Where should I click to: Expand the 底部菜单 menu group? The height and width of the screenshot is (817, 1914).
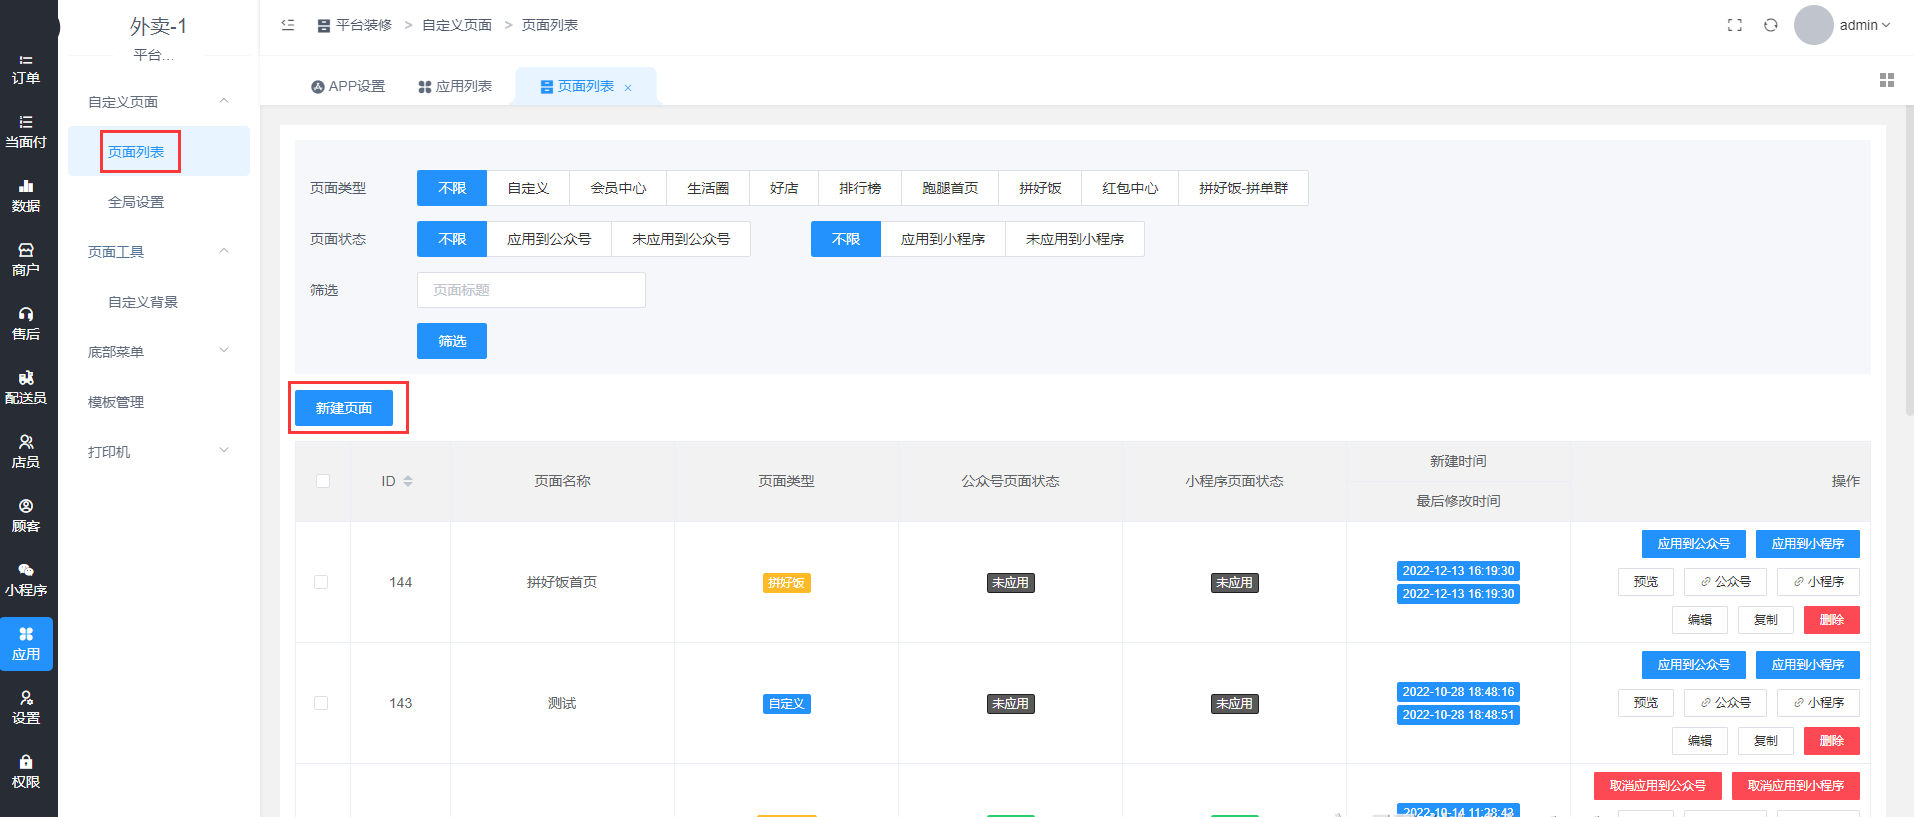[x=158, y=351]
